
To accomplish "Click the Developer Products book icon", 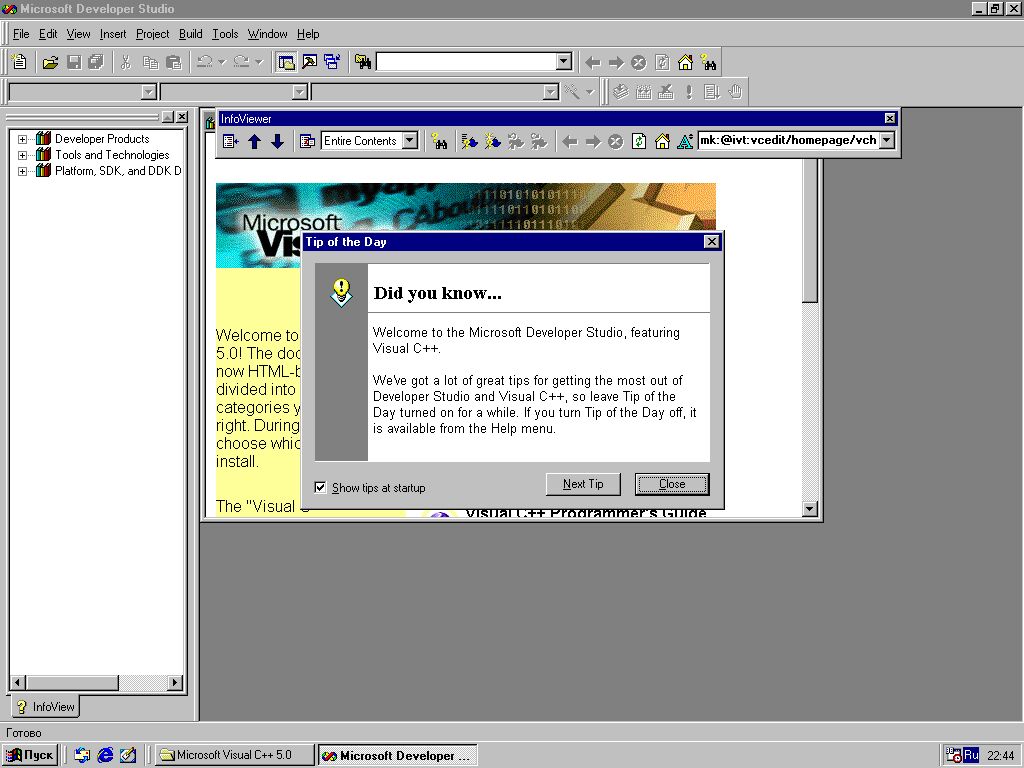I will [43, 138].
